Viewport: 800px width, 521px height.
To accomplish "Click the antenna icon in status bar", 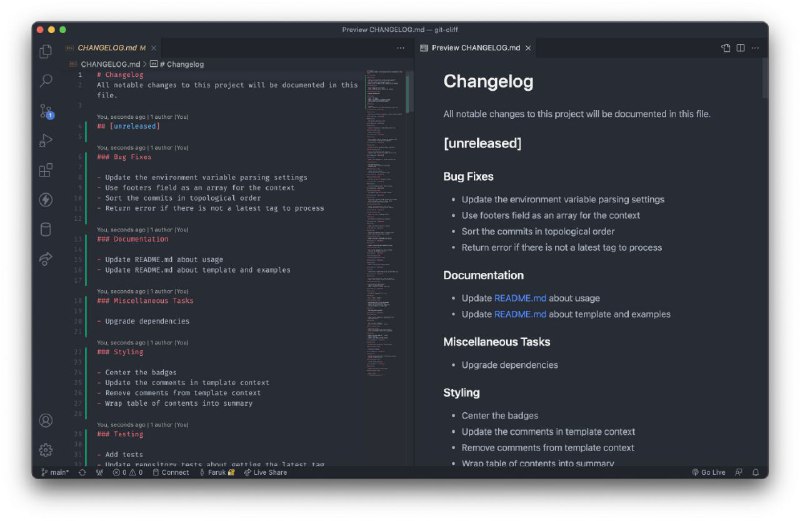I will (99, 473).
